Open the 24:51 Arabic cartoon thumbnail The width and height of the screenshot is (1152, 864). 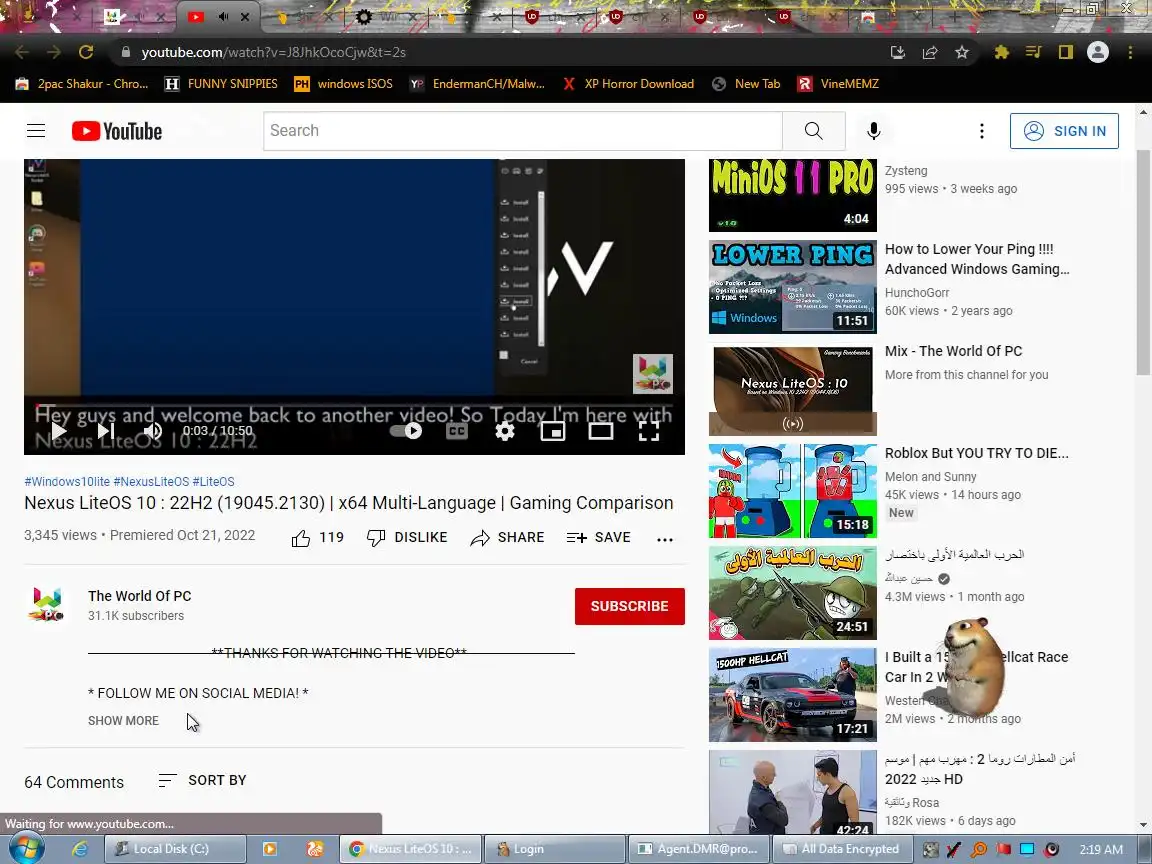click(793, 593)
